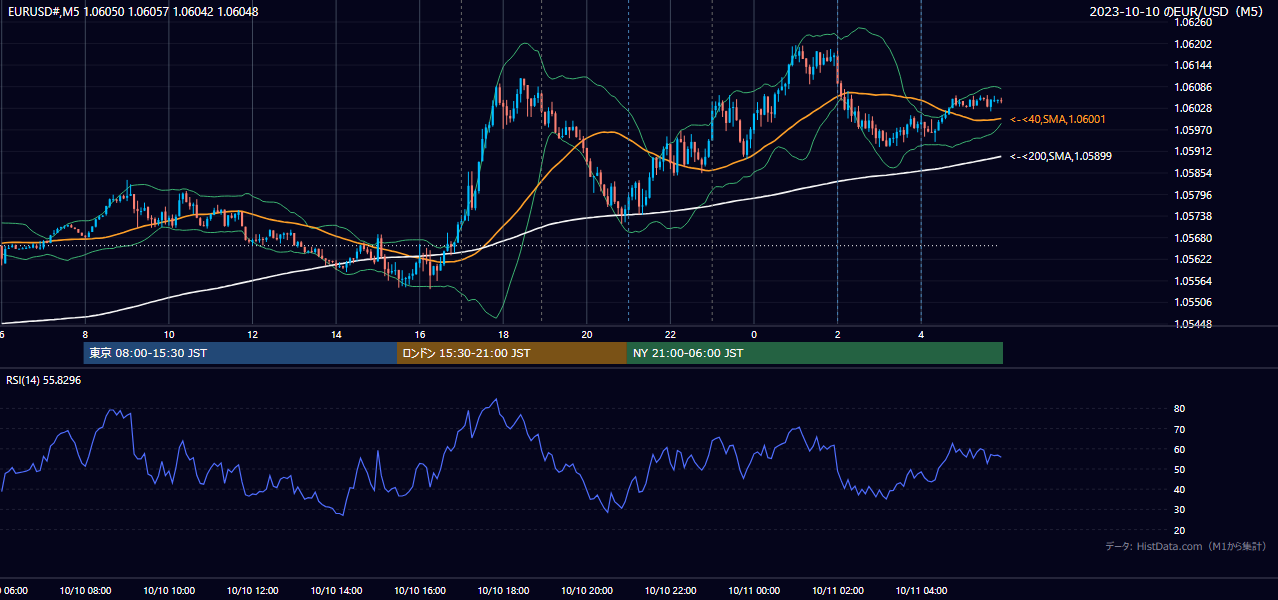Click price axis value 1.05970
1278x600 pixels.
coord(1193,130)
